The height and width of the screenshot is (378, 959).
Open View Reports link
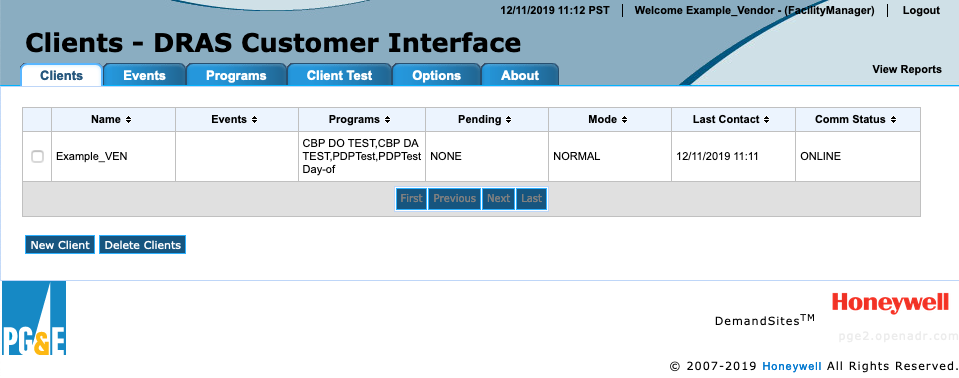[x=906, y=69]
